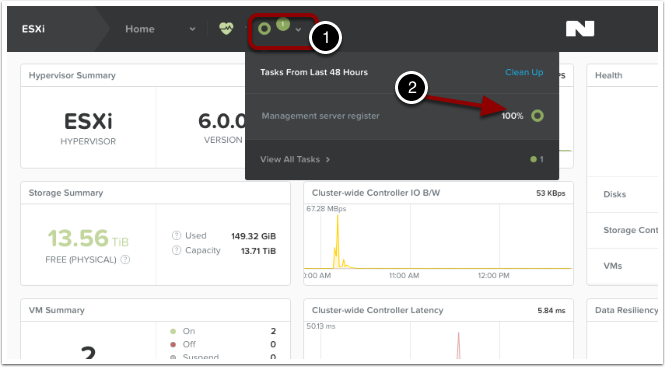Click help icon next to Used
Viewport: 665px width, 367px height.
(176, 235)
